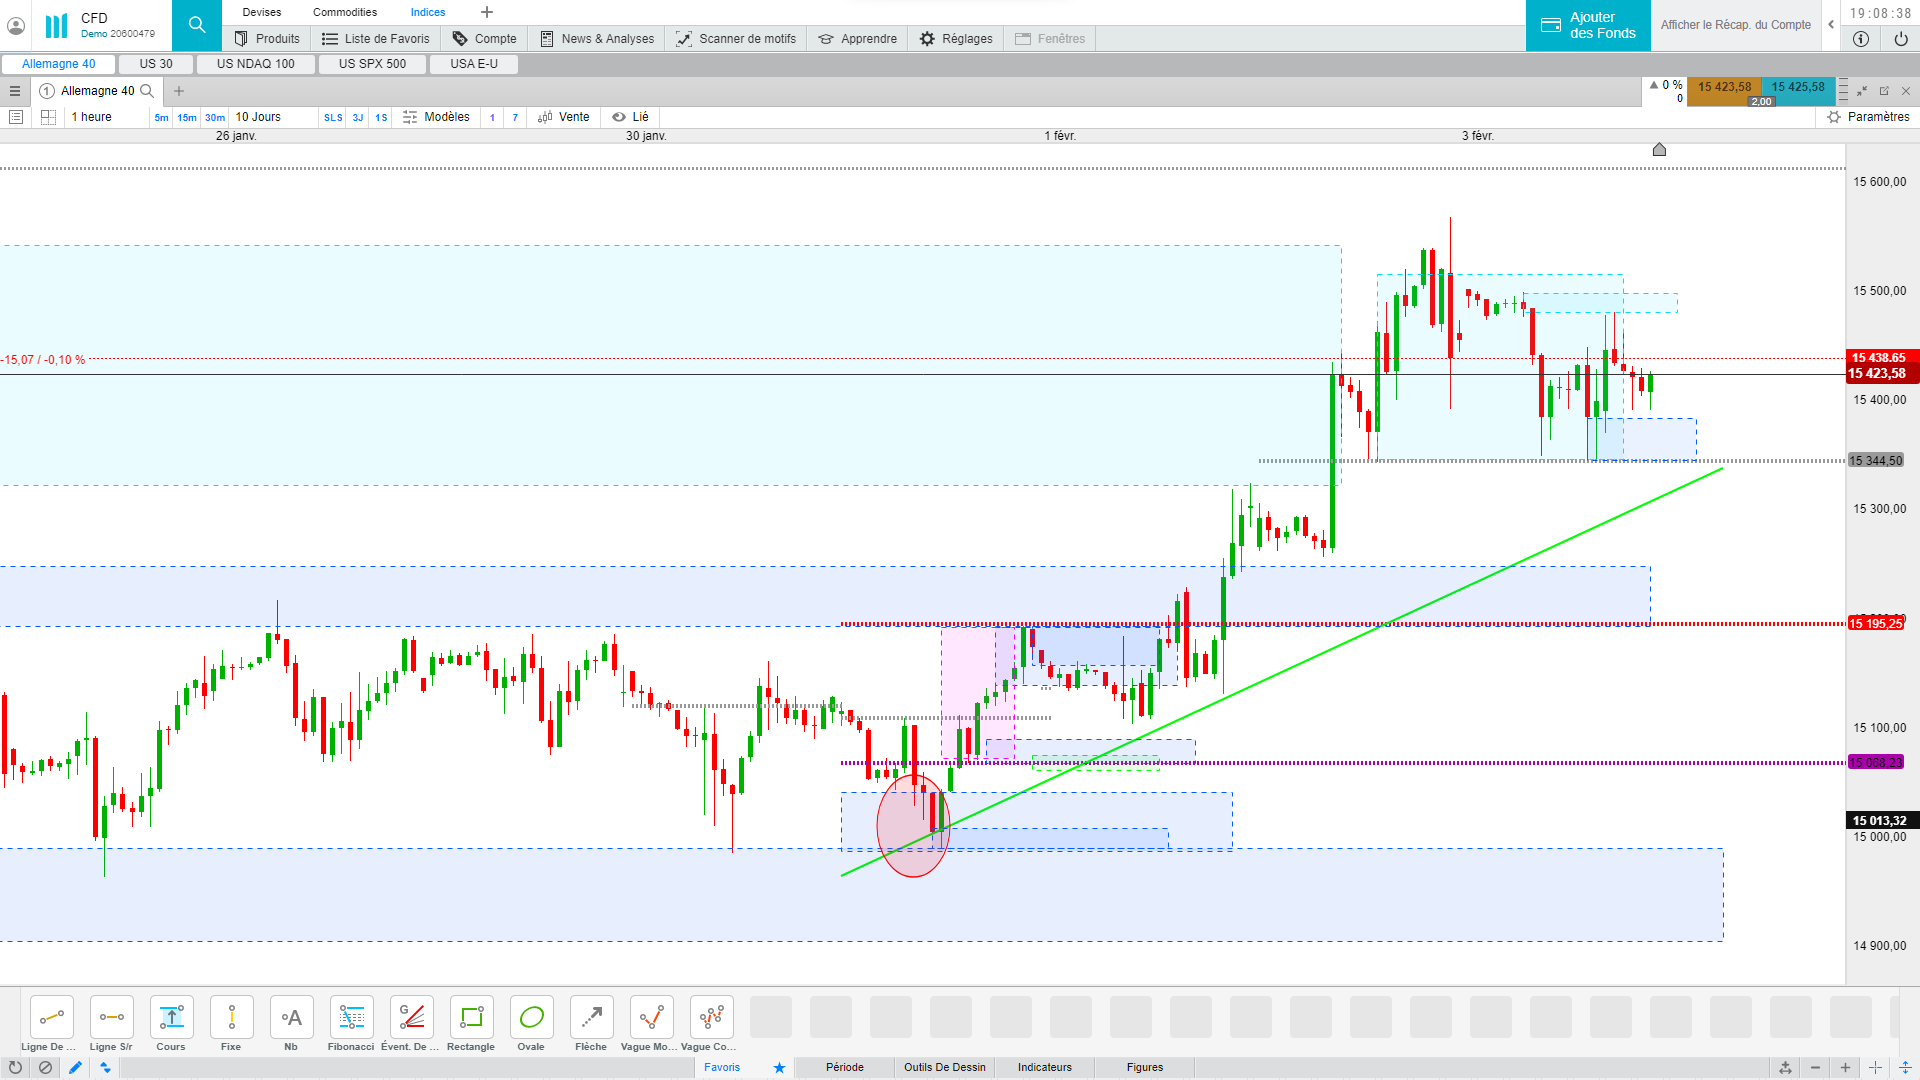Select the Fixe line tool
This screenshot has height=1080, width=1920.
231,1018
